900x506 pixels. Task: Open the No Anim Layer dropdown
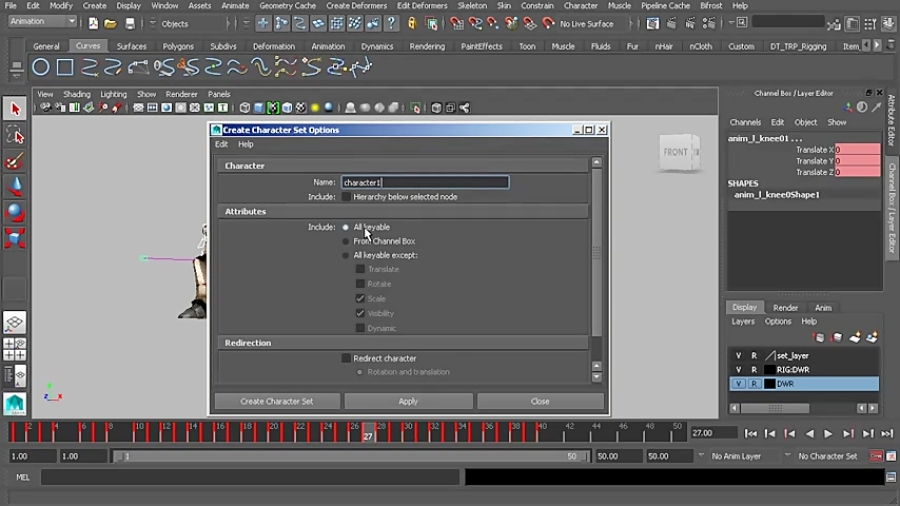(x=701, y=456)
